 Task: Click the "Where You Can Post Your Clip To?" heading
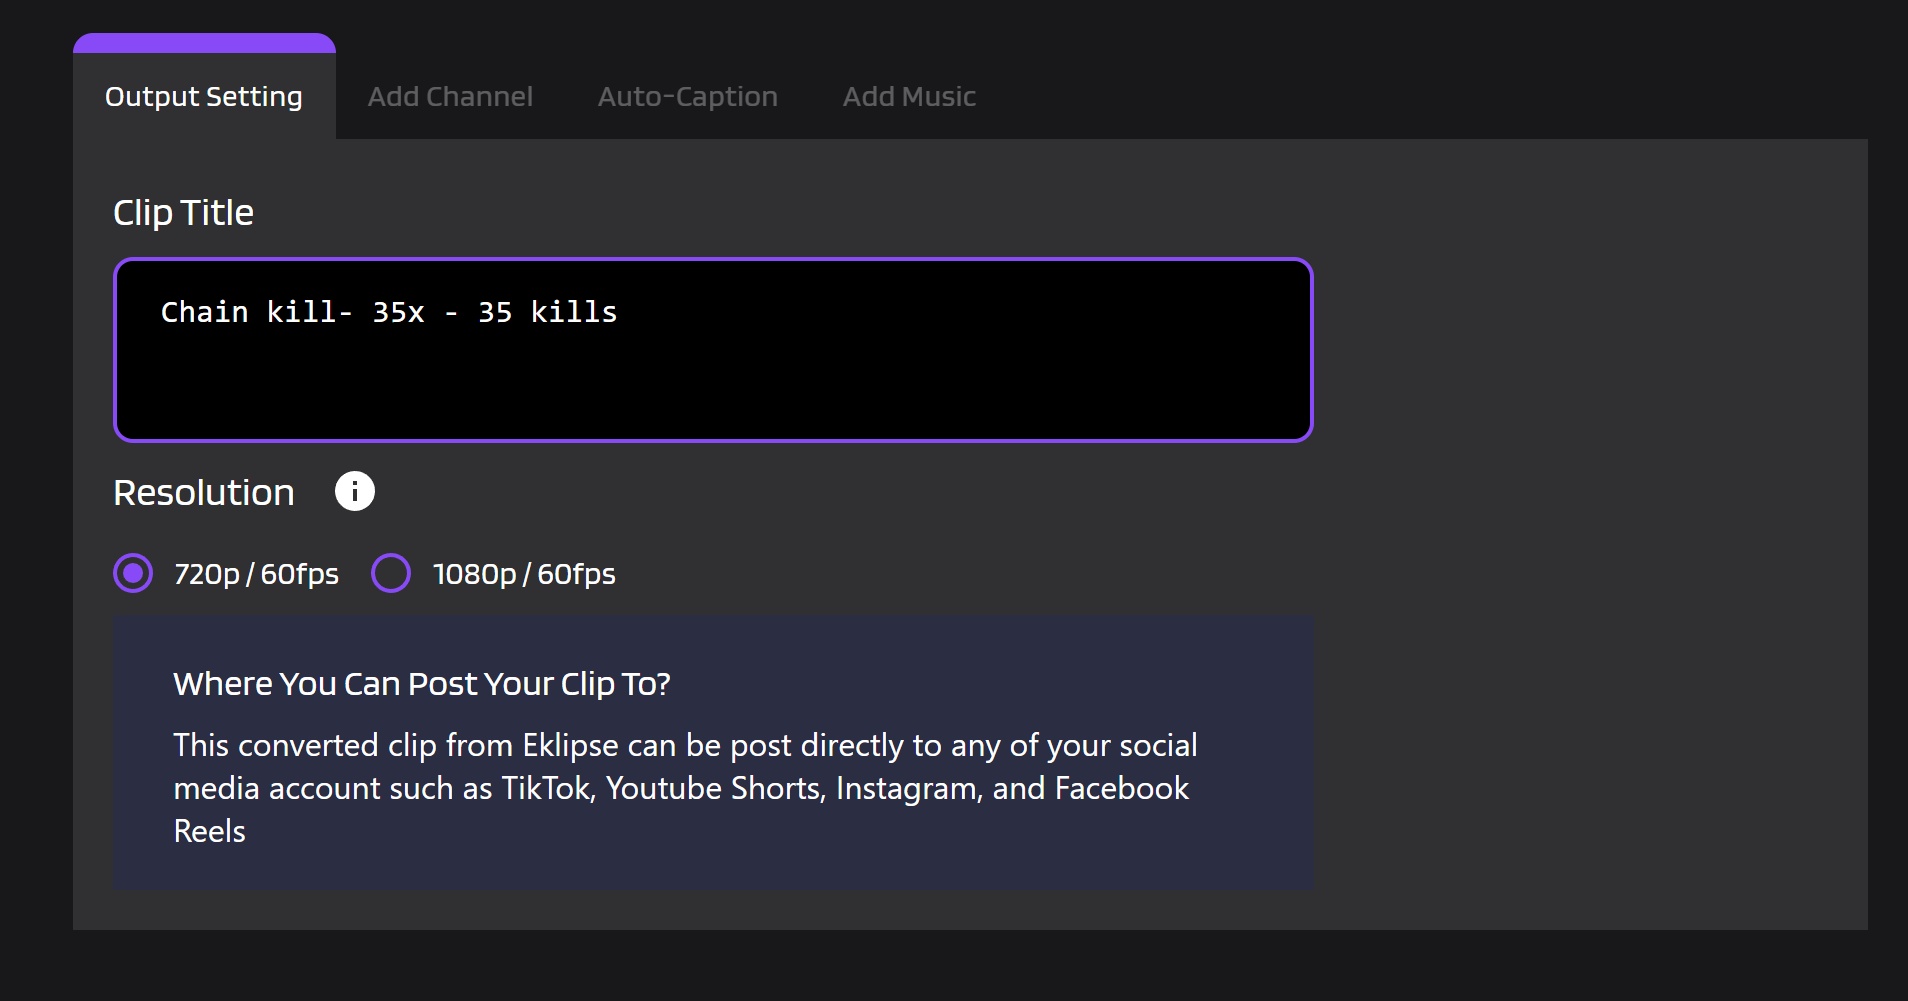421,683
